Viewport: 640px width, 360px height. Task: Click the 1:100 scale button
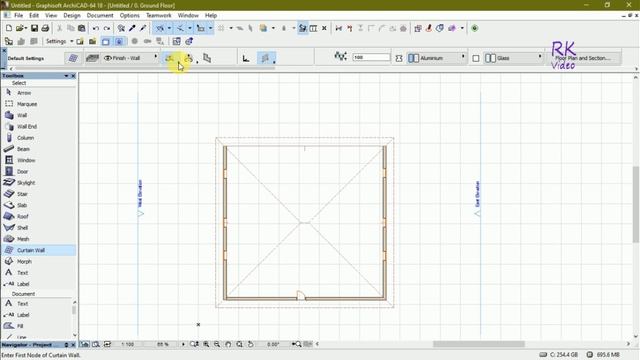click(128, 344)
